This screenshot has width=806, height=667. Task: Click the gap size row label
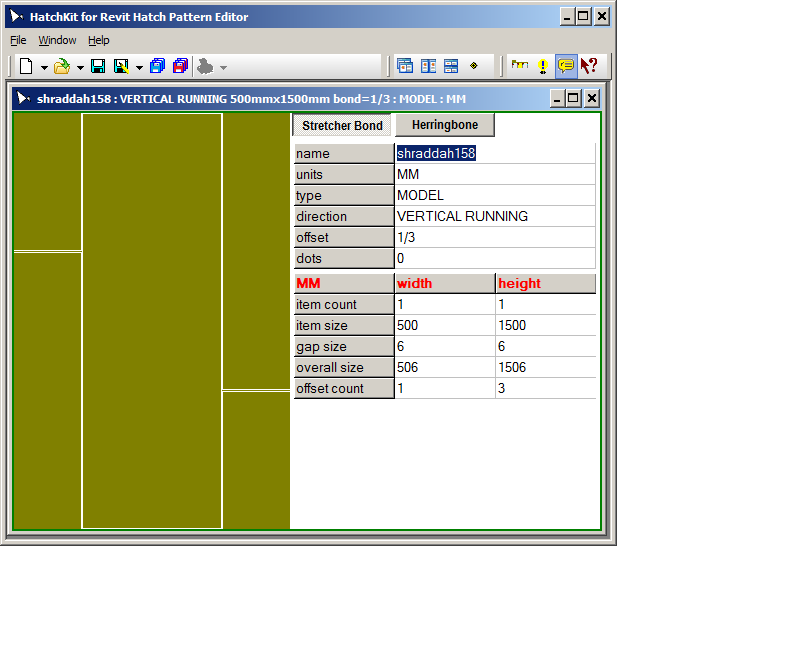point(344,346)
